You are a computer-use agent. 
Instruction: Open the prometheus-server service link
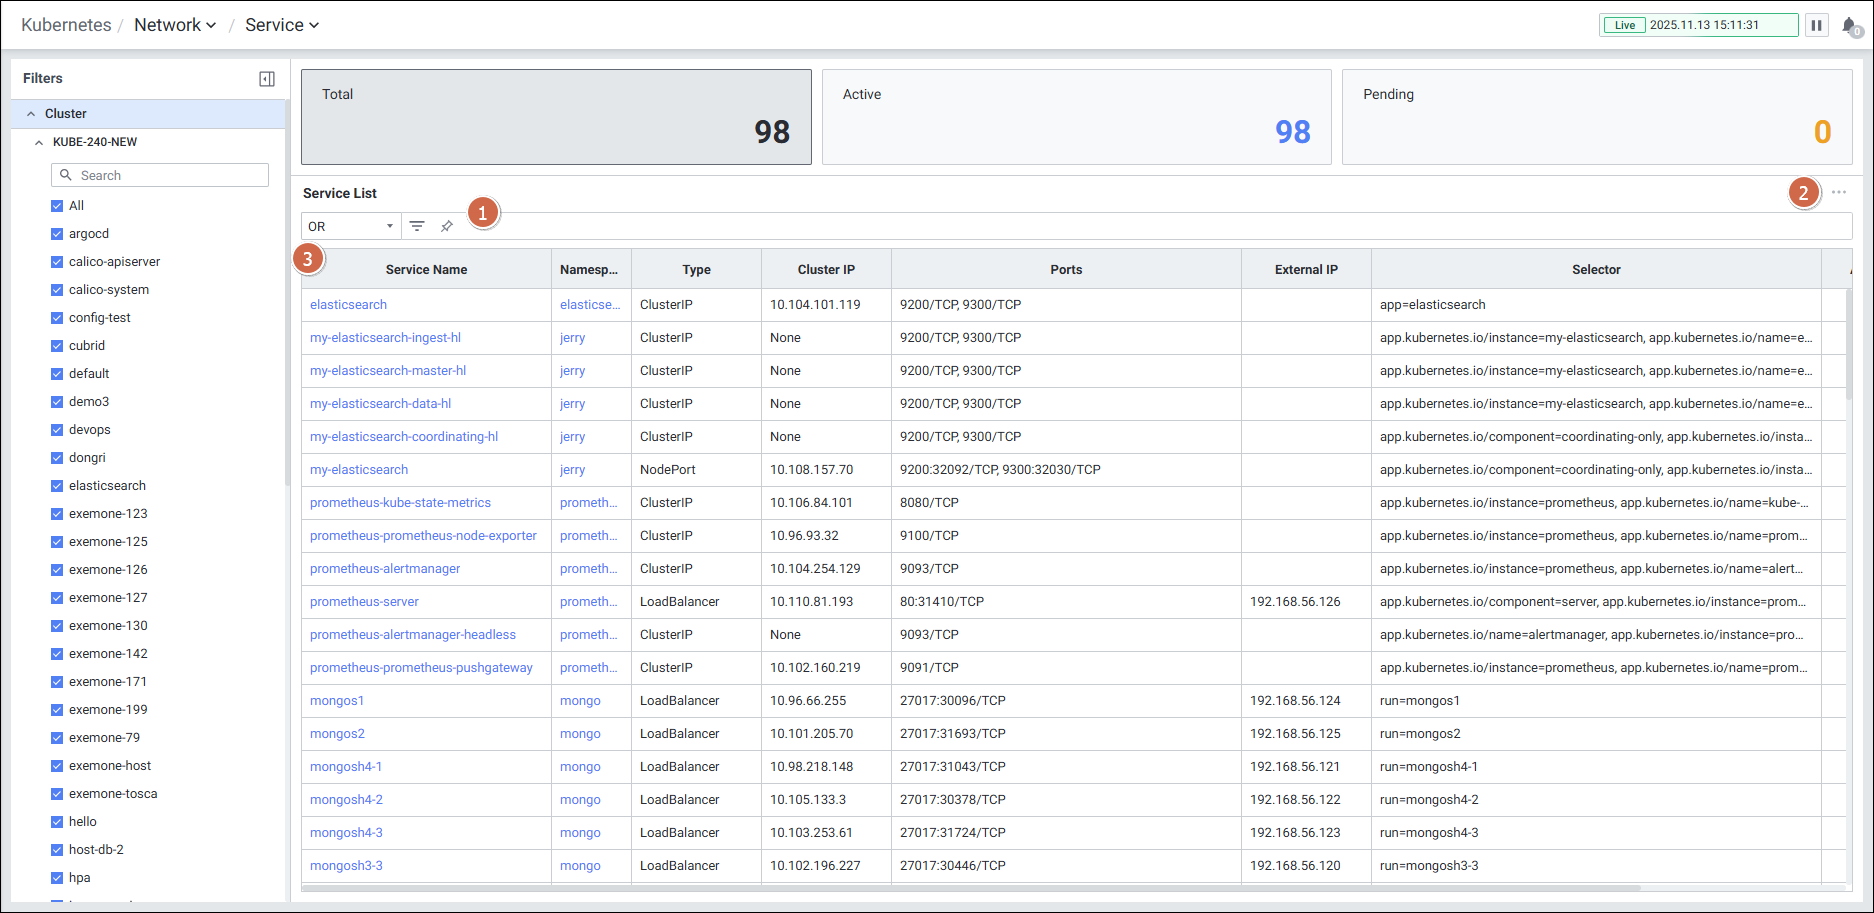tap(364, 602)
